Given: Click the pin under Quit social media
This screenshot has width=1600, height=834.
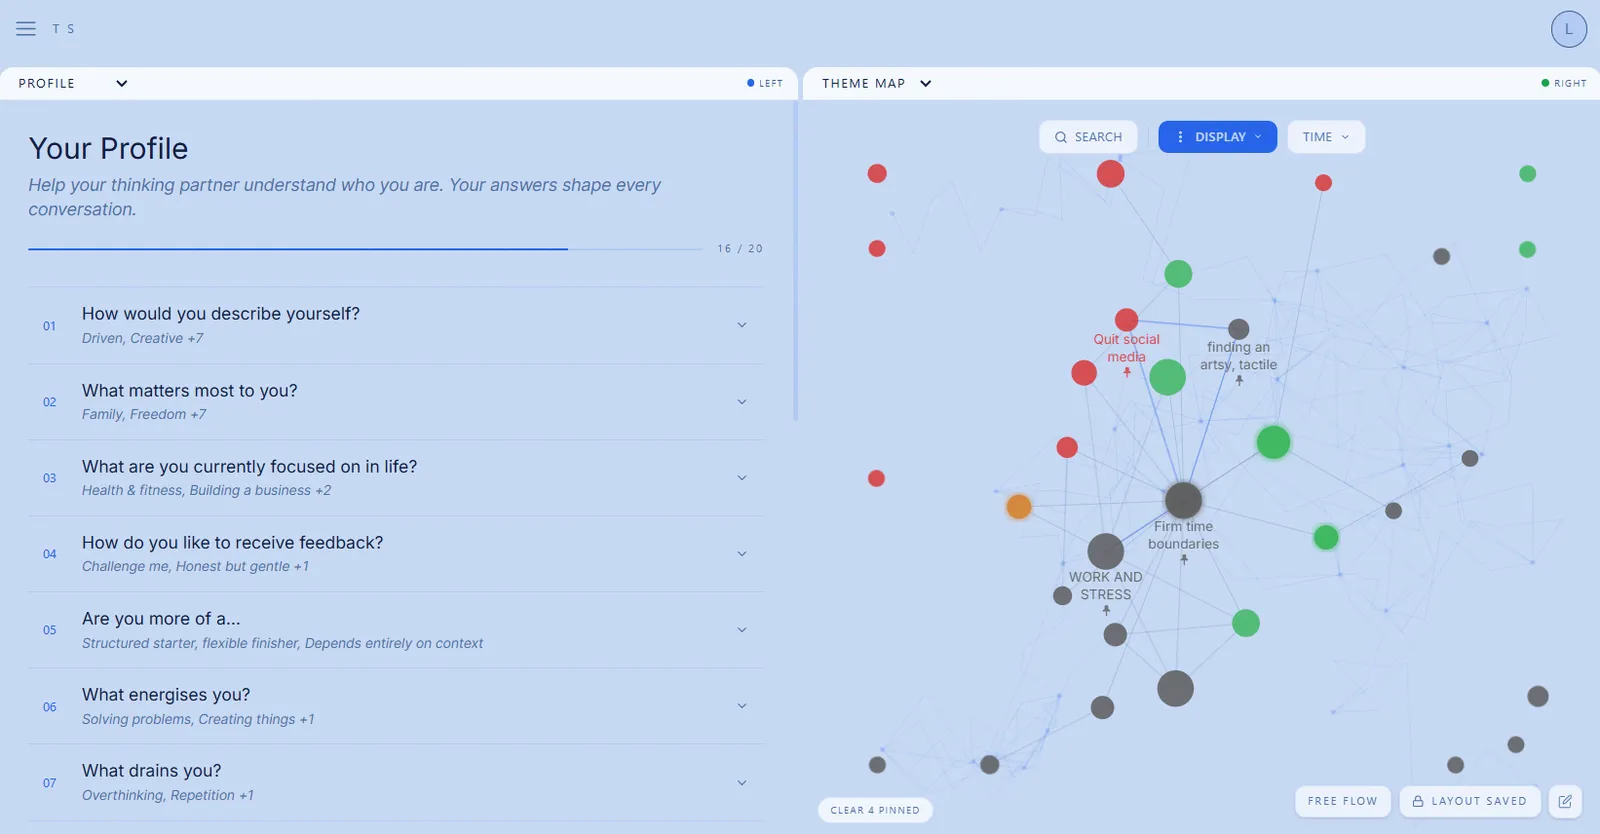Looking at the screenshot, I should point(1127,372).
